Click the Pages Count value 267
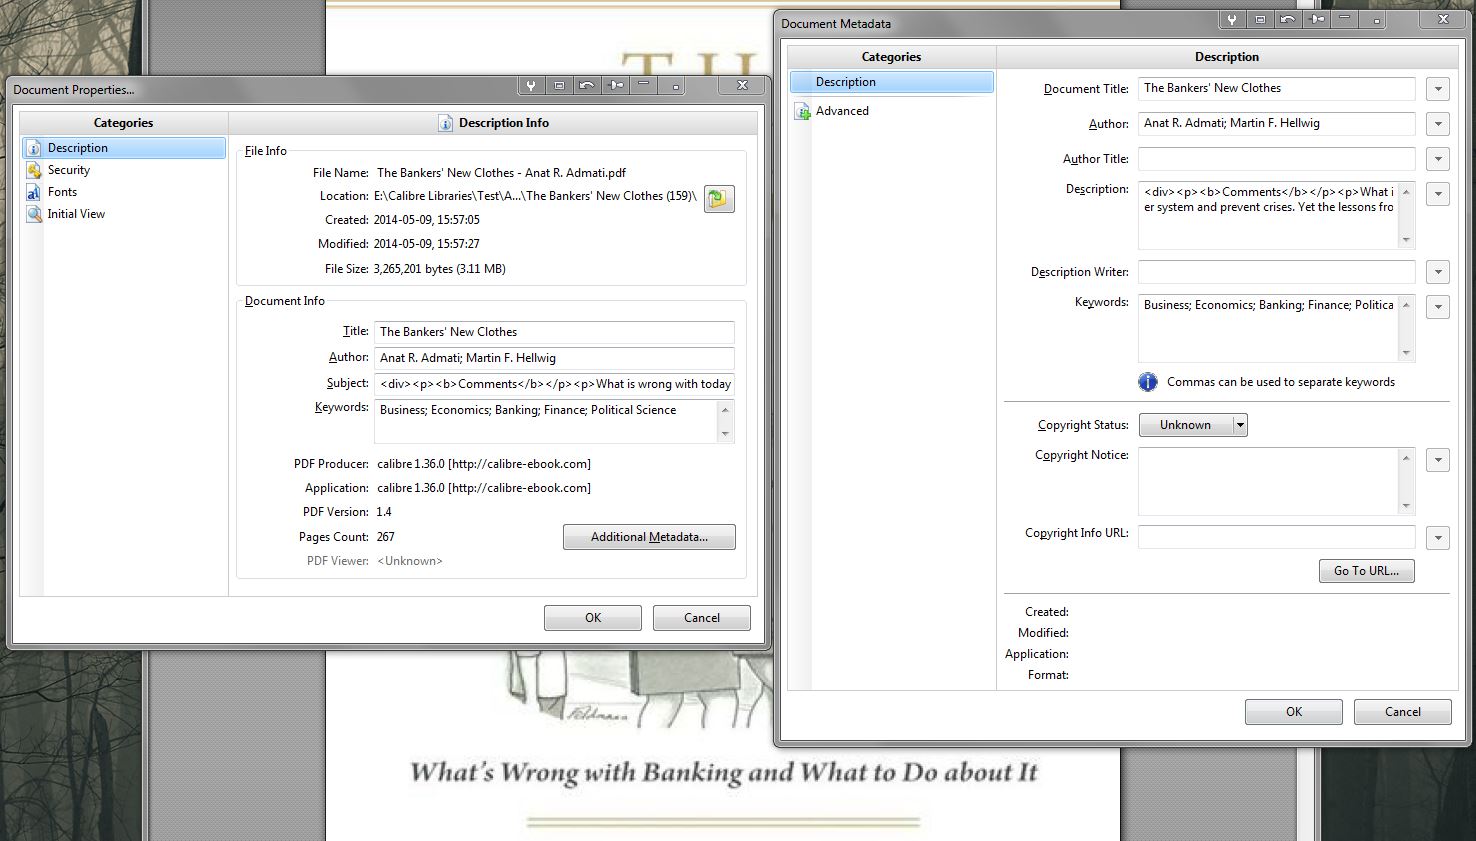Screen dimensions: 1476x841 (385, 537)
